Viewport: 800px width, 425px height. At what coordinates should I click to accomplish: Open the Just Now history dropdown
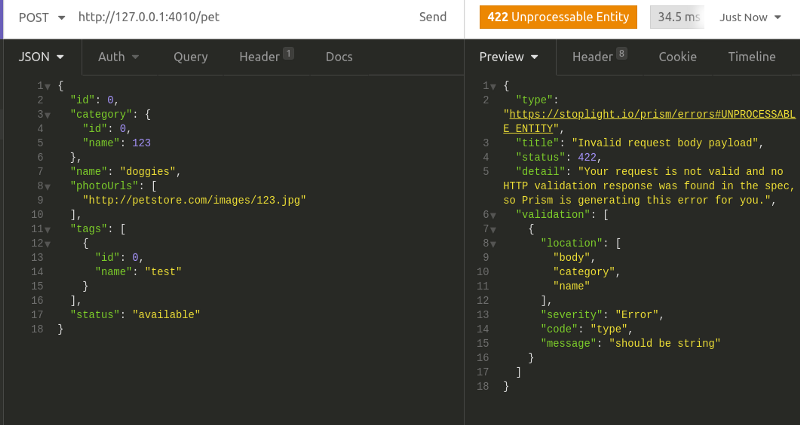tap(750, 17)
